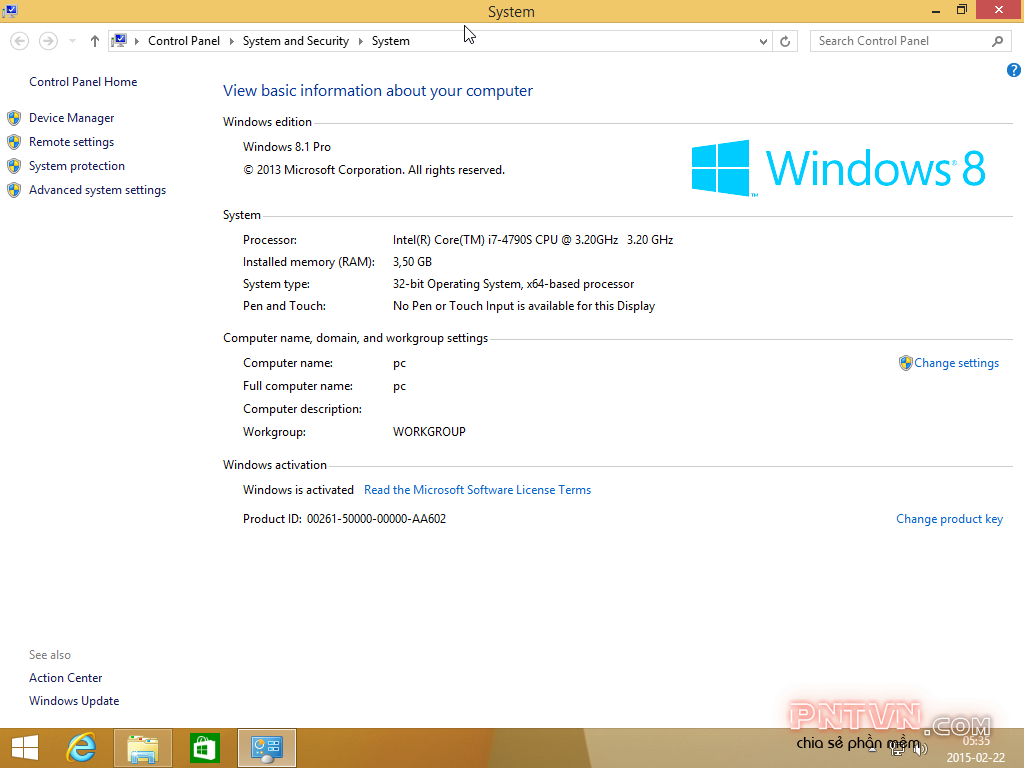The width and height of the screenshot is (1024, 768).
Task: Open Advanced system settings
Action: [x=97, y=190]
